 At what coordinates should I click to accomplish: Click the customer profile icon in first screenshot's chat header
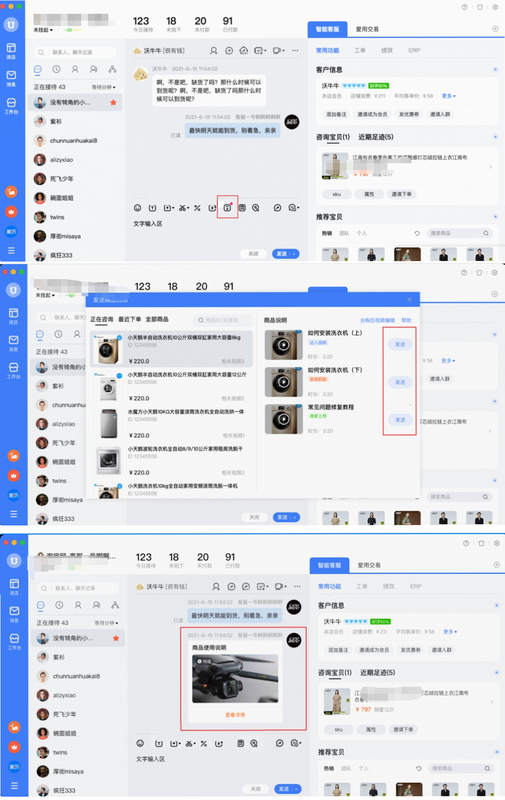click(x=214, y=51)
